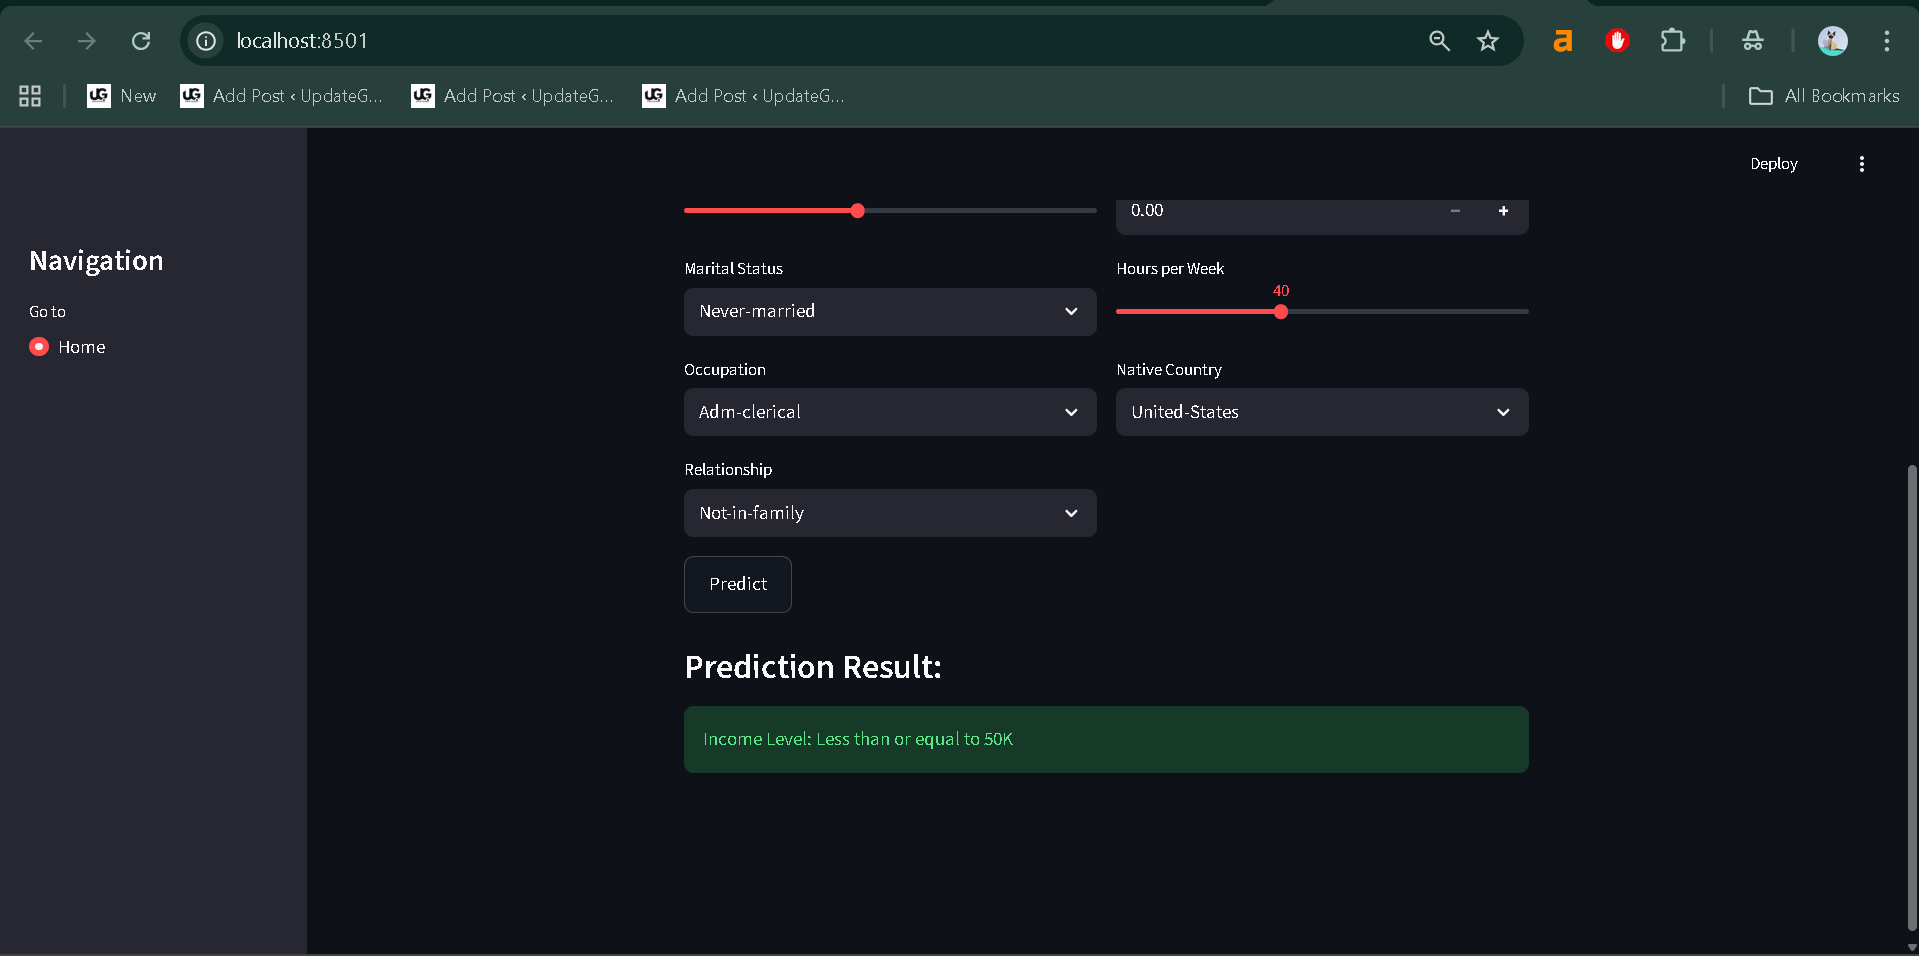Viewport: 1919px width, 956px height.
Task: Open the browser zoom magnifier icon
Action: (x=1439, y=41)
